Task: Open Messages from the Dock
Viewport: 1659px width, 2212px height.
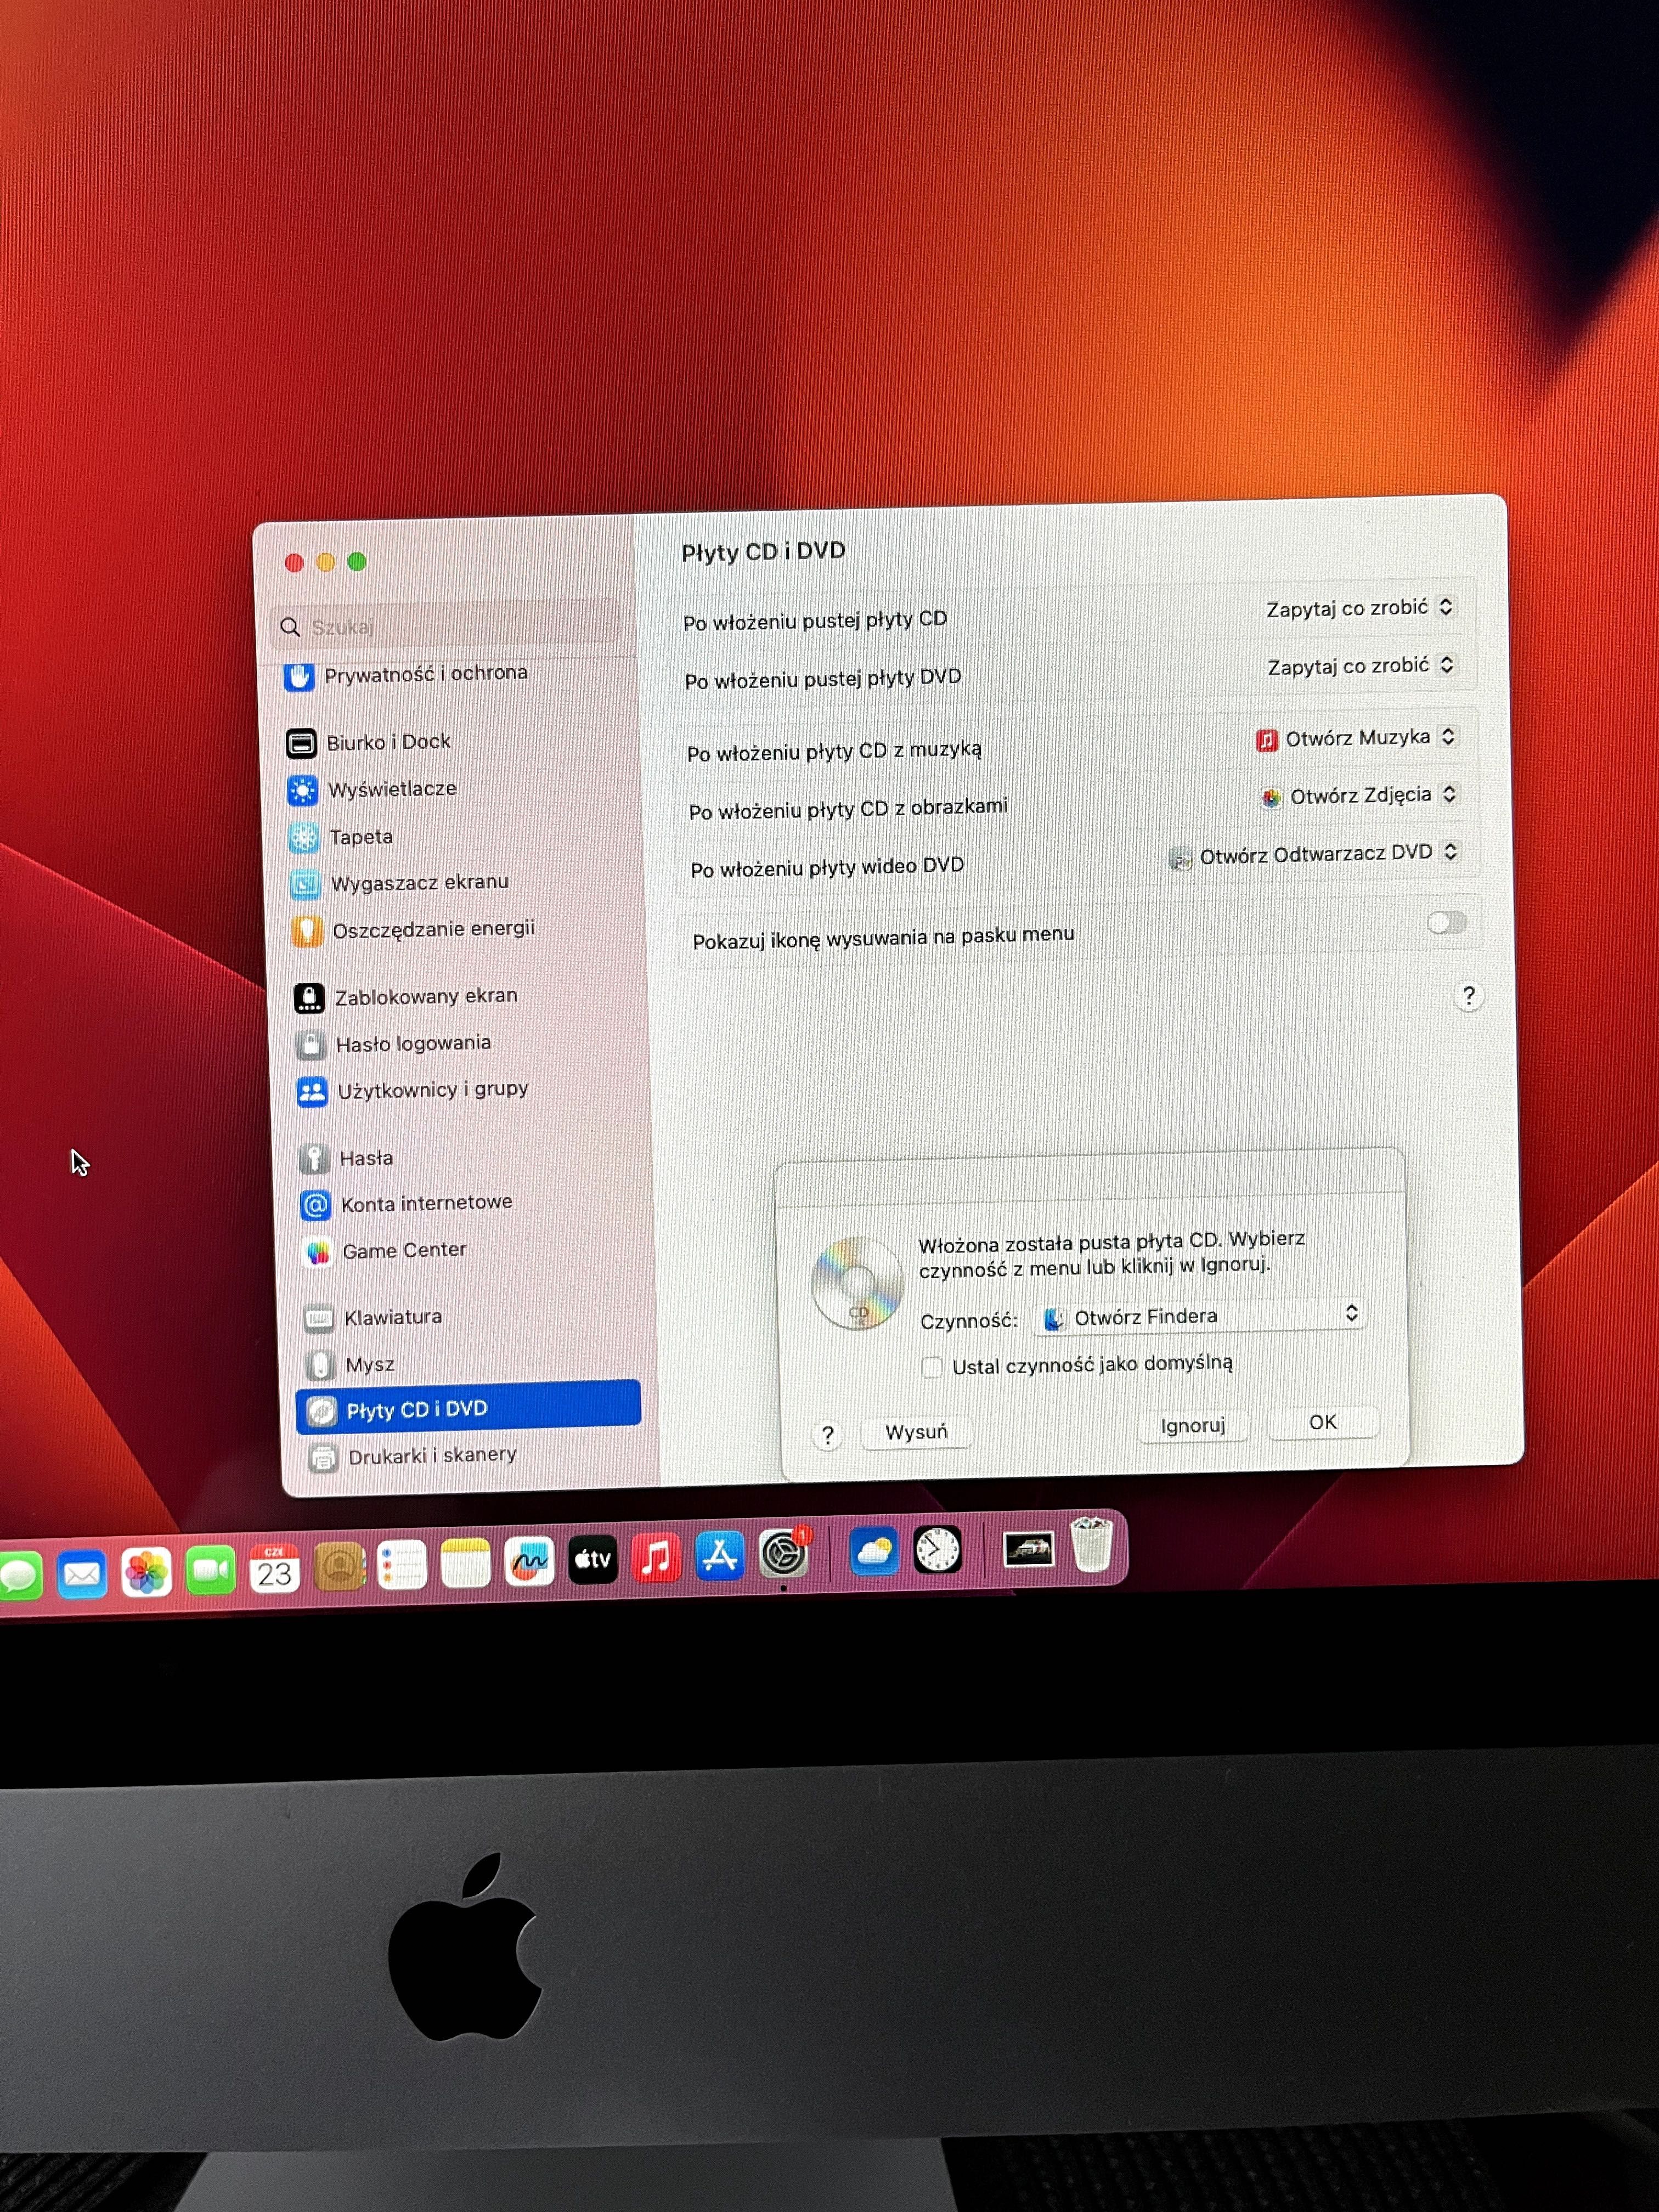Action: point(18,1577)
